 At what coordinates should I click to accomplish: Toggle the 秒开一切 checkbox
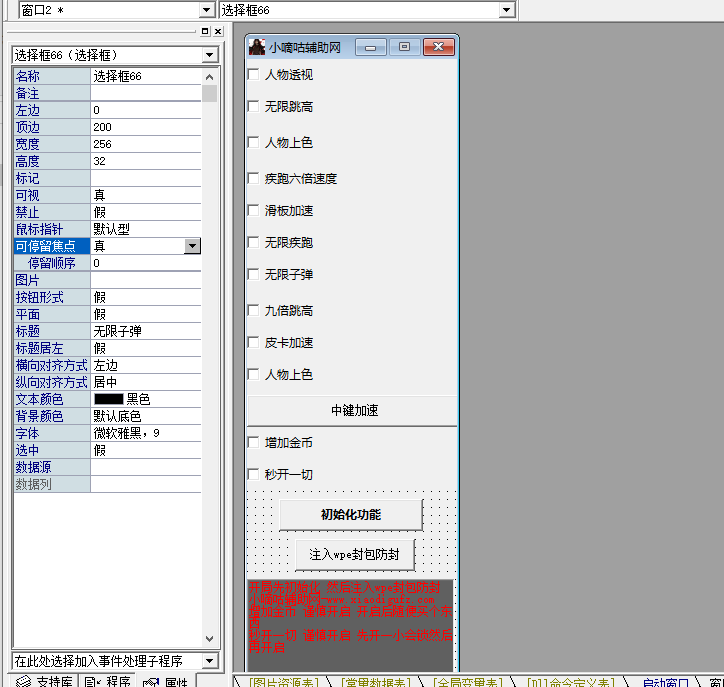point(254,475)
